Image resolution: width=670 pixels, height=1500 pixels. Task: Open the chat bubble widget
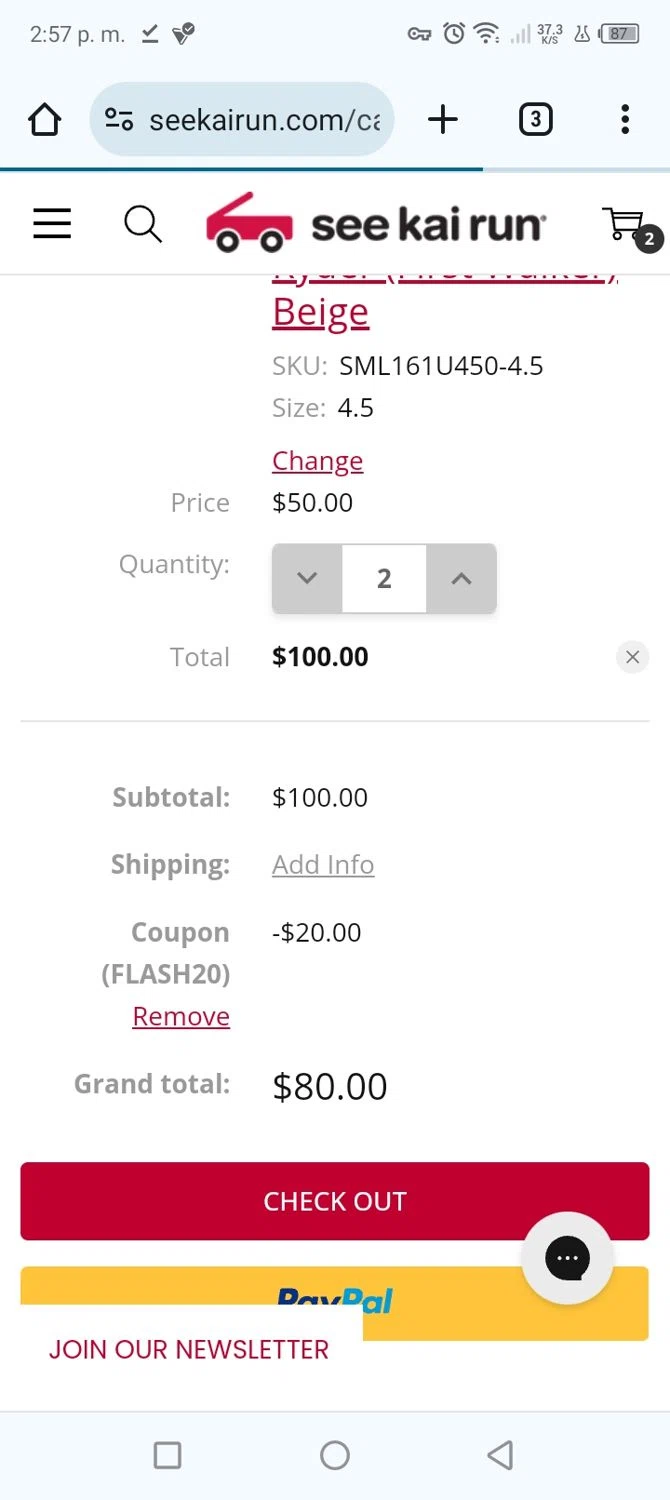[567, 1258]
